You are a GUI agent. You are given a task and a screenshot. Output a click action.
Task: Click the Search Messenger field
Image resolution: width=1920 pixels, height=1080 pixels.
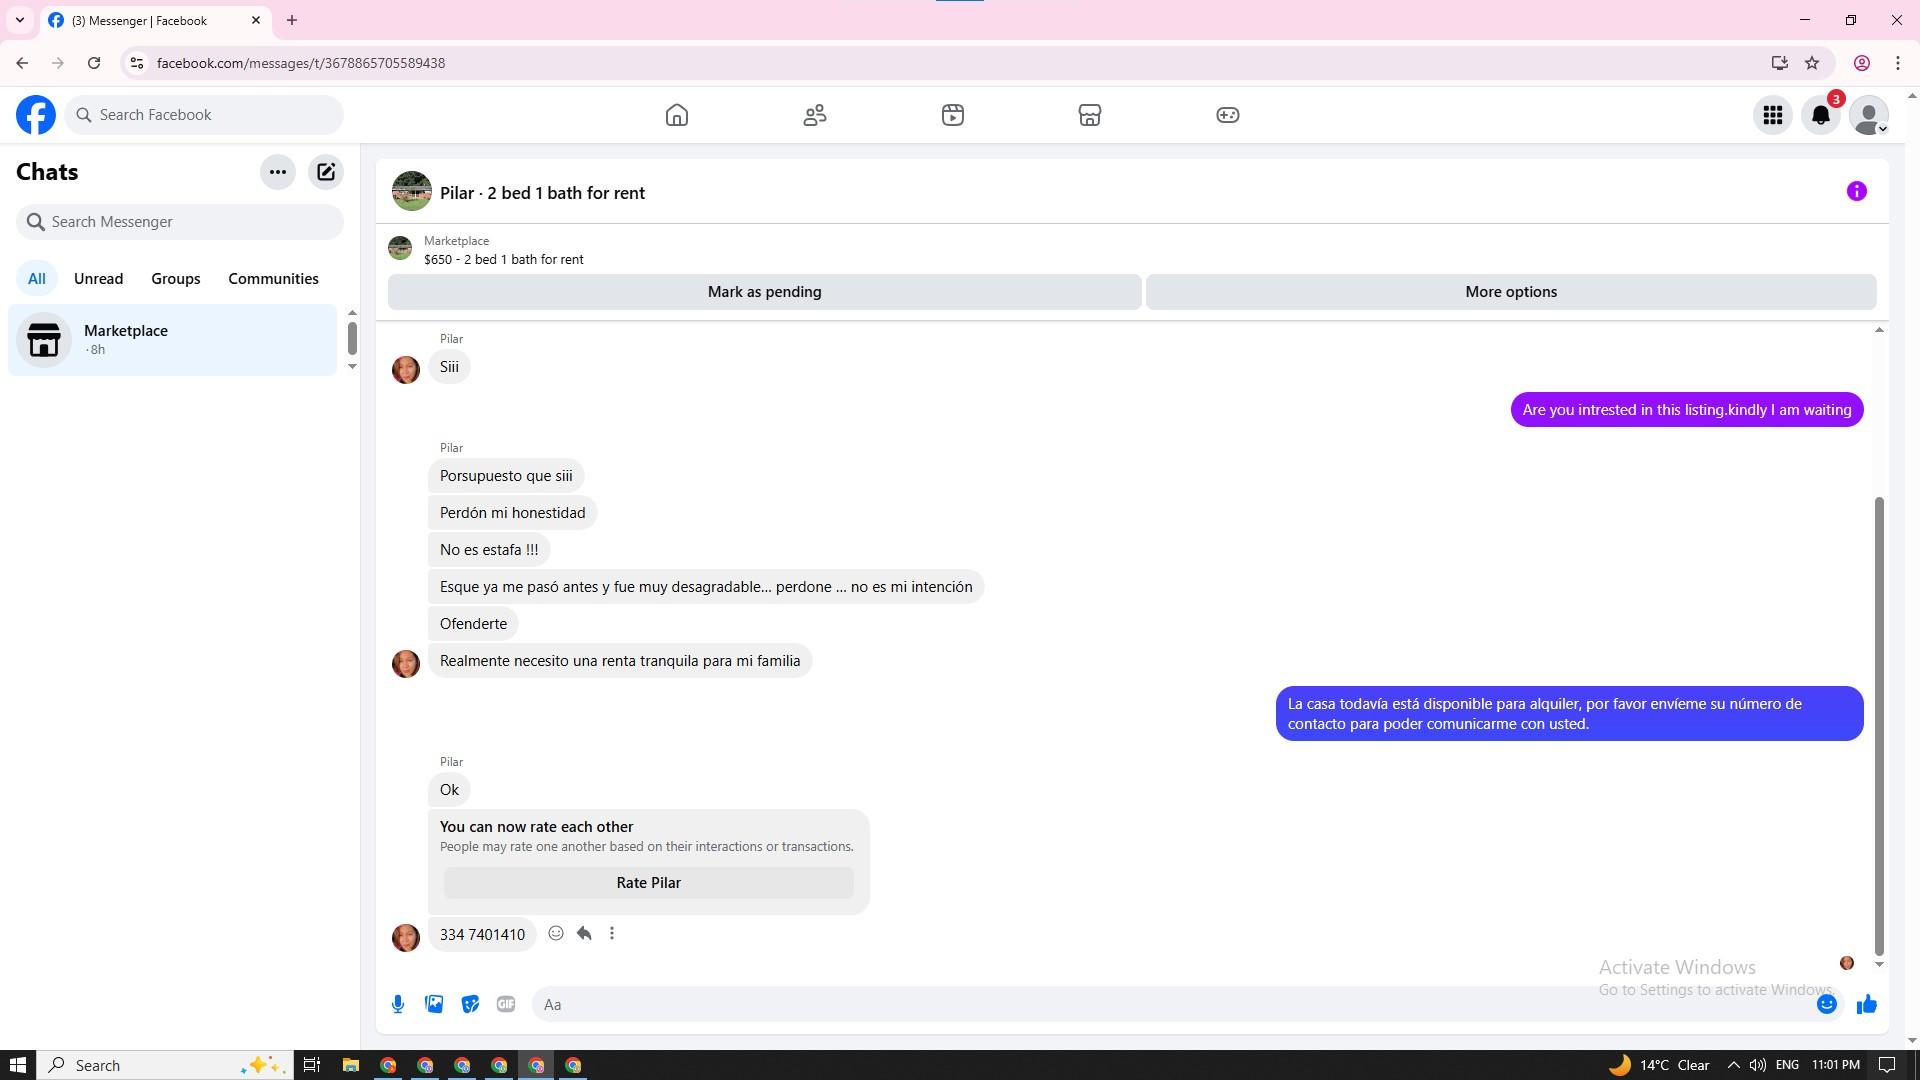180,222
